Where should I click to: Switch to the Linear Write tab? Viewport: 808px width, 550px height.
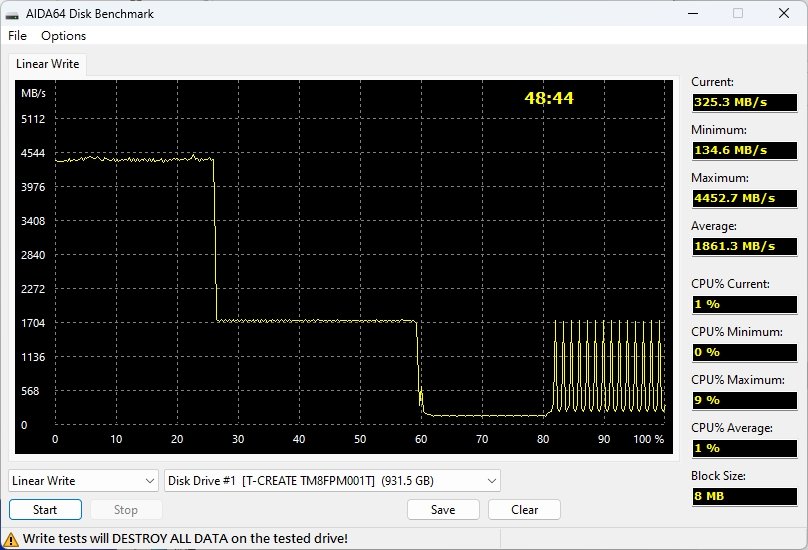pos(48,64)
